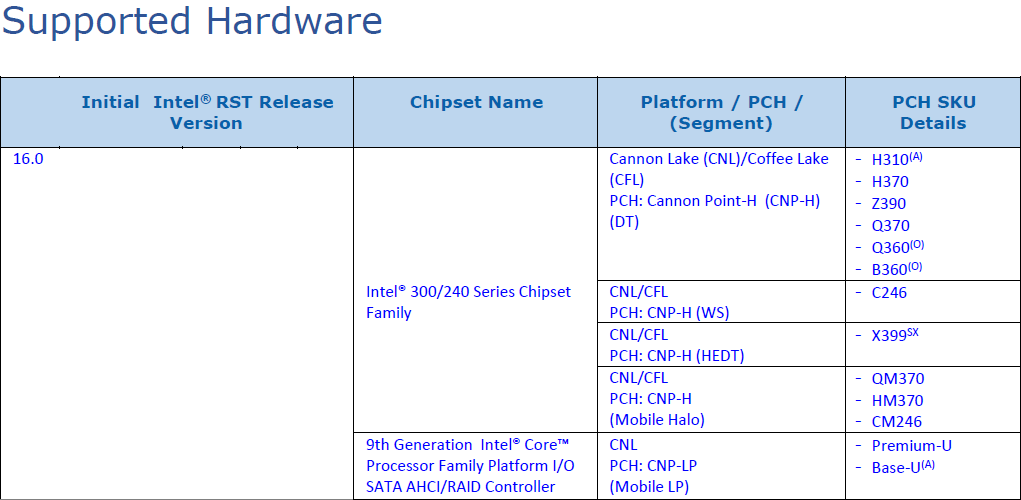Select the '(DT)' segment text
This screenshot has width=1021, height=500.
[x=624, y=222]
